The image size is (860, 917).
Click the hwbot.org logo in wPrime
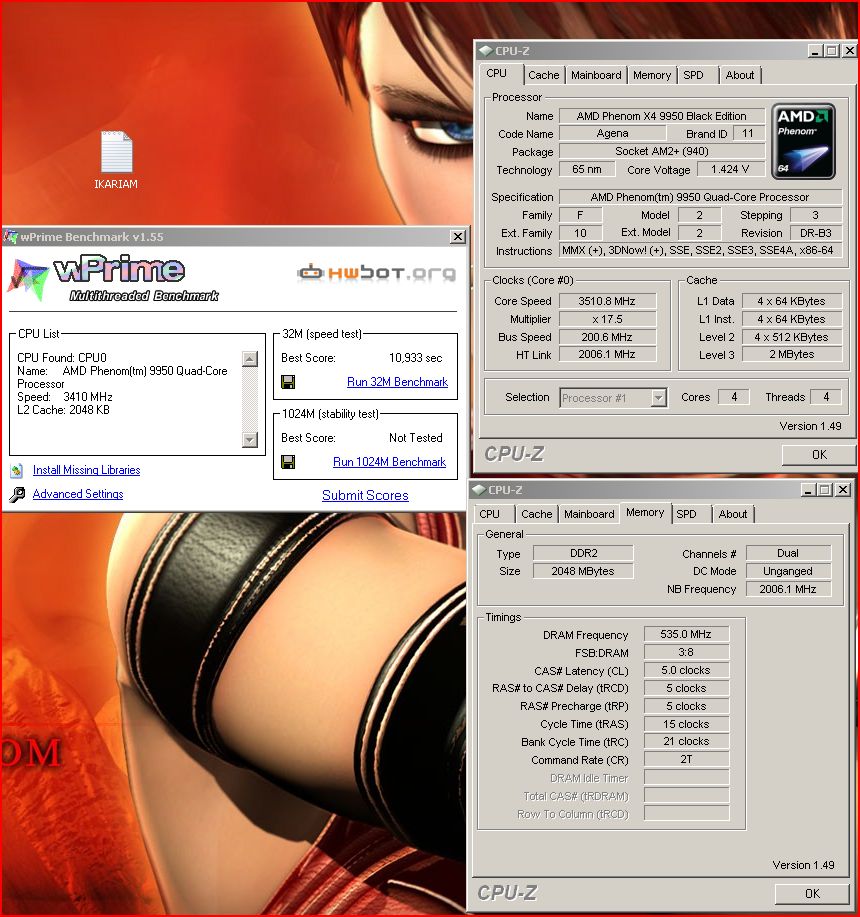377,273
